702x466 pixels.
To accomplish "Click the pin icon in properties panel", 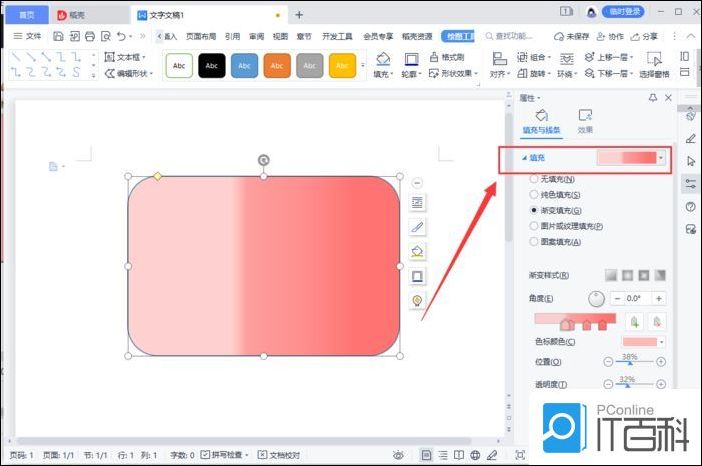I will point(653,98).
